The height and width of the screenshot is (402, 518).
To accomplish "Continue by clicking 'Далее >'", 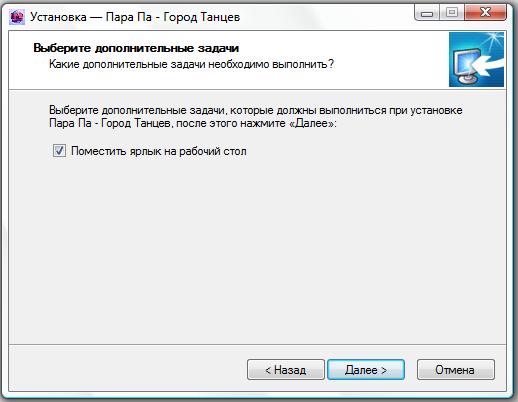I will 366,370.
